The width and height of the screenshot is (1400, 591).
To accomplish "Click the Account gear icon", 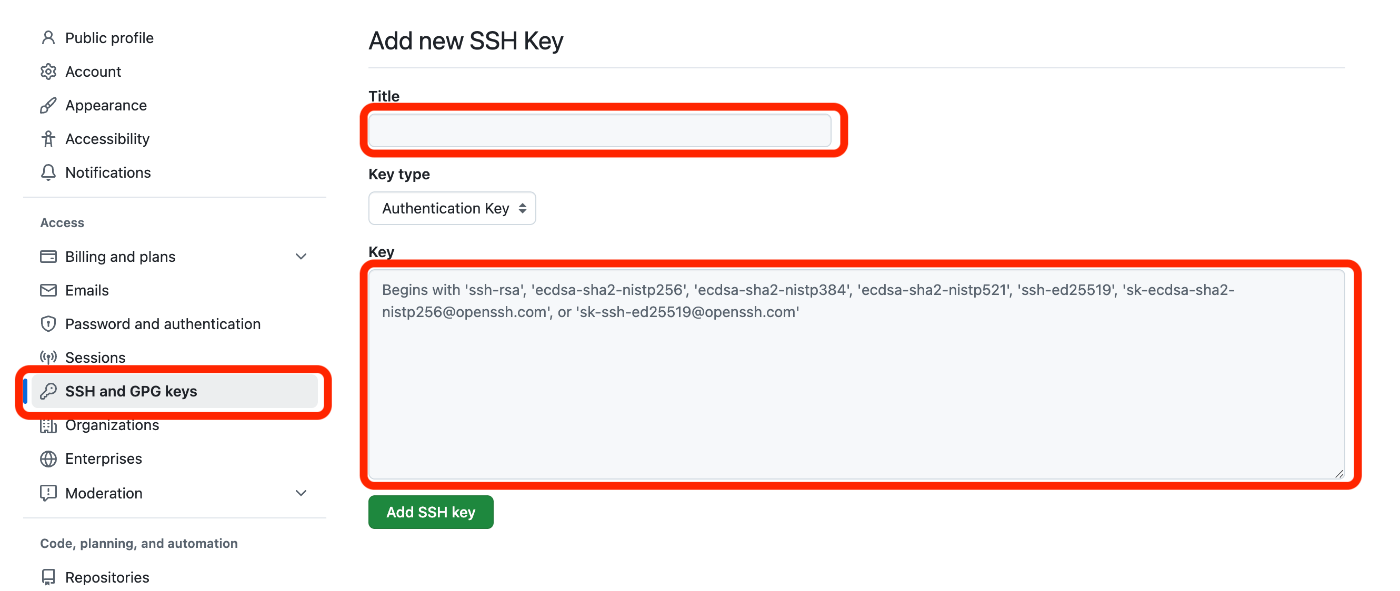I will point(48,72).
